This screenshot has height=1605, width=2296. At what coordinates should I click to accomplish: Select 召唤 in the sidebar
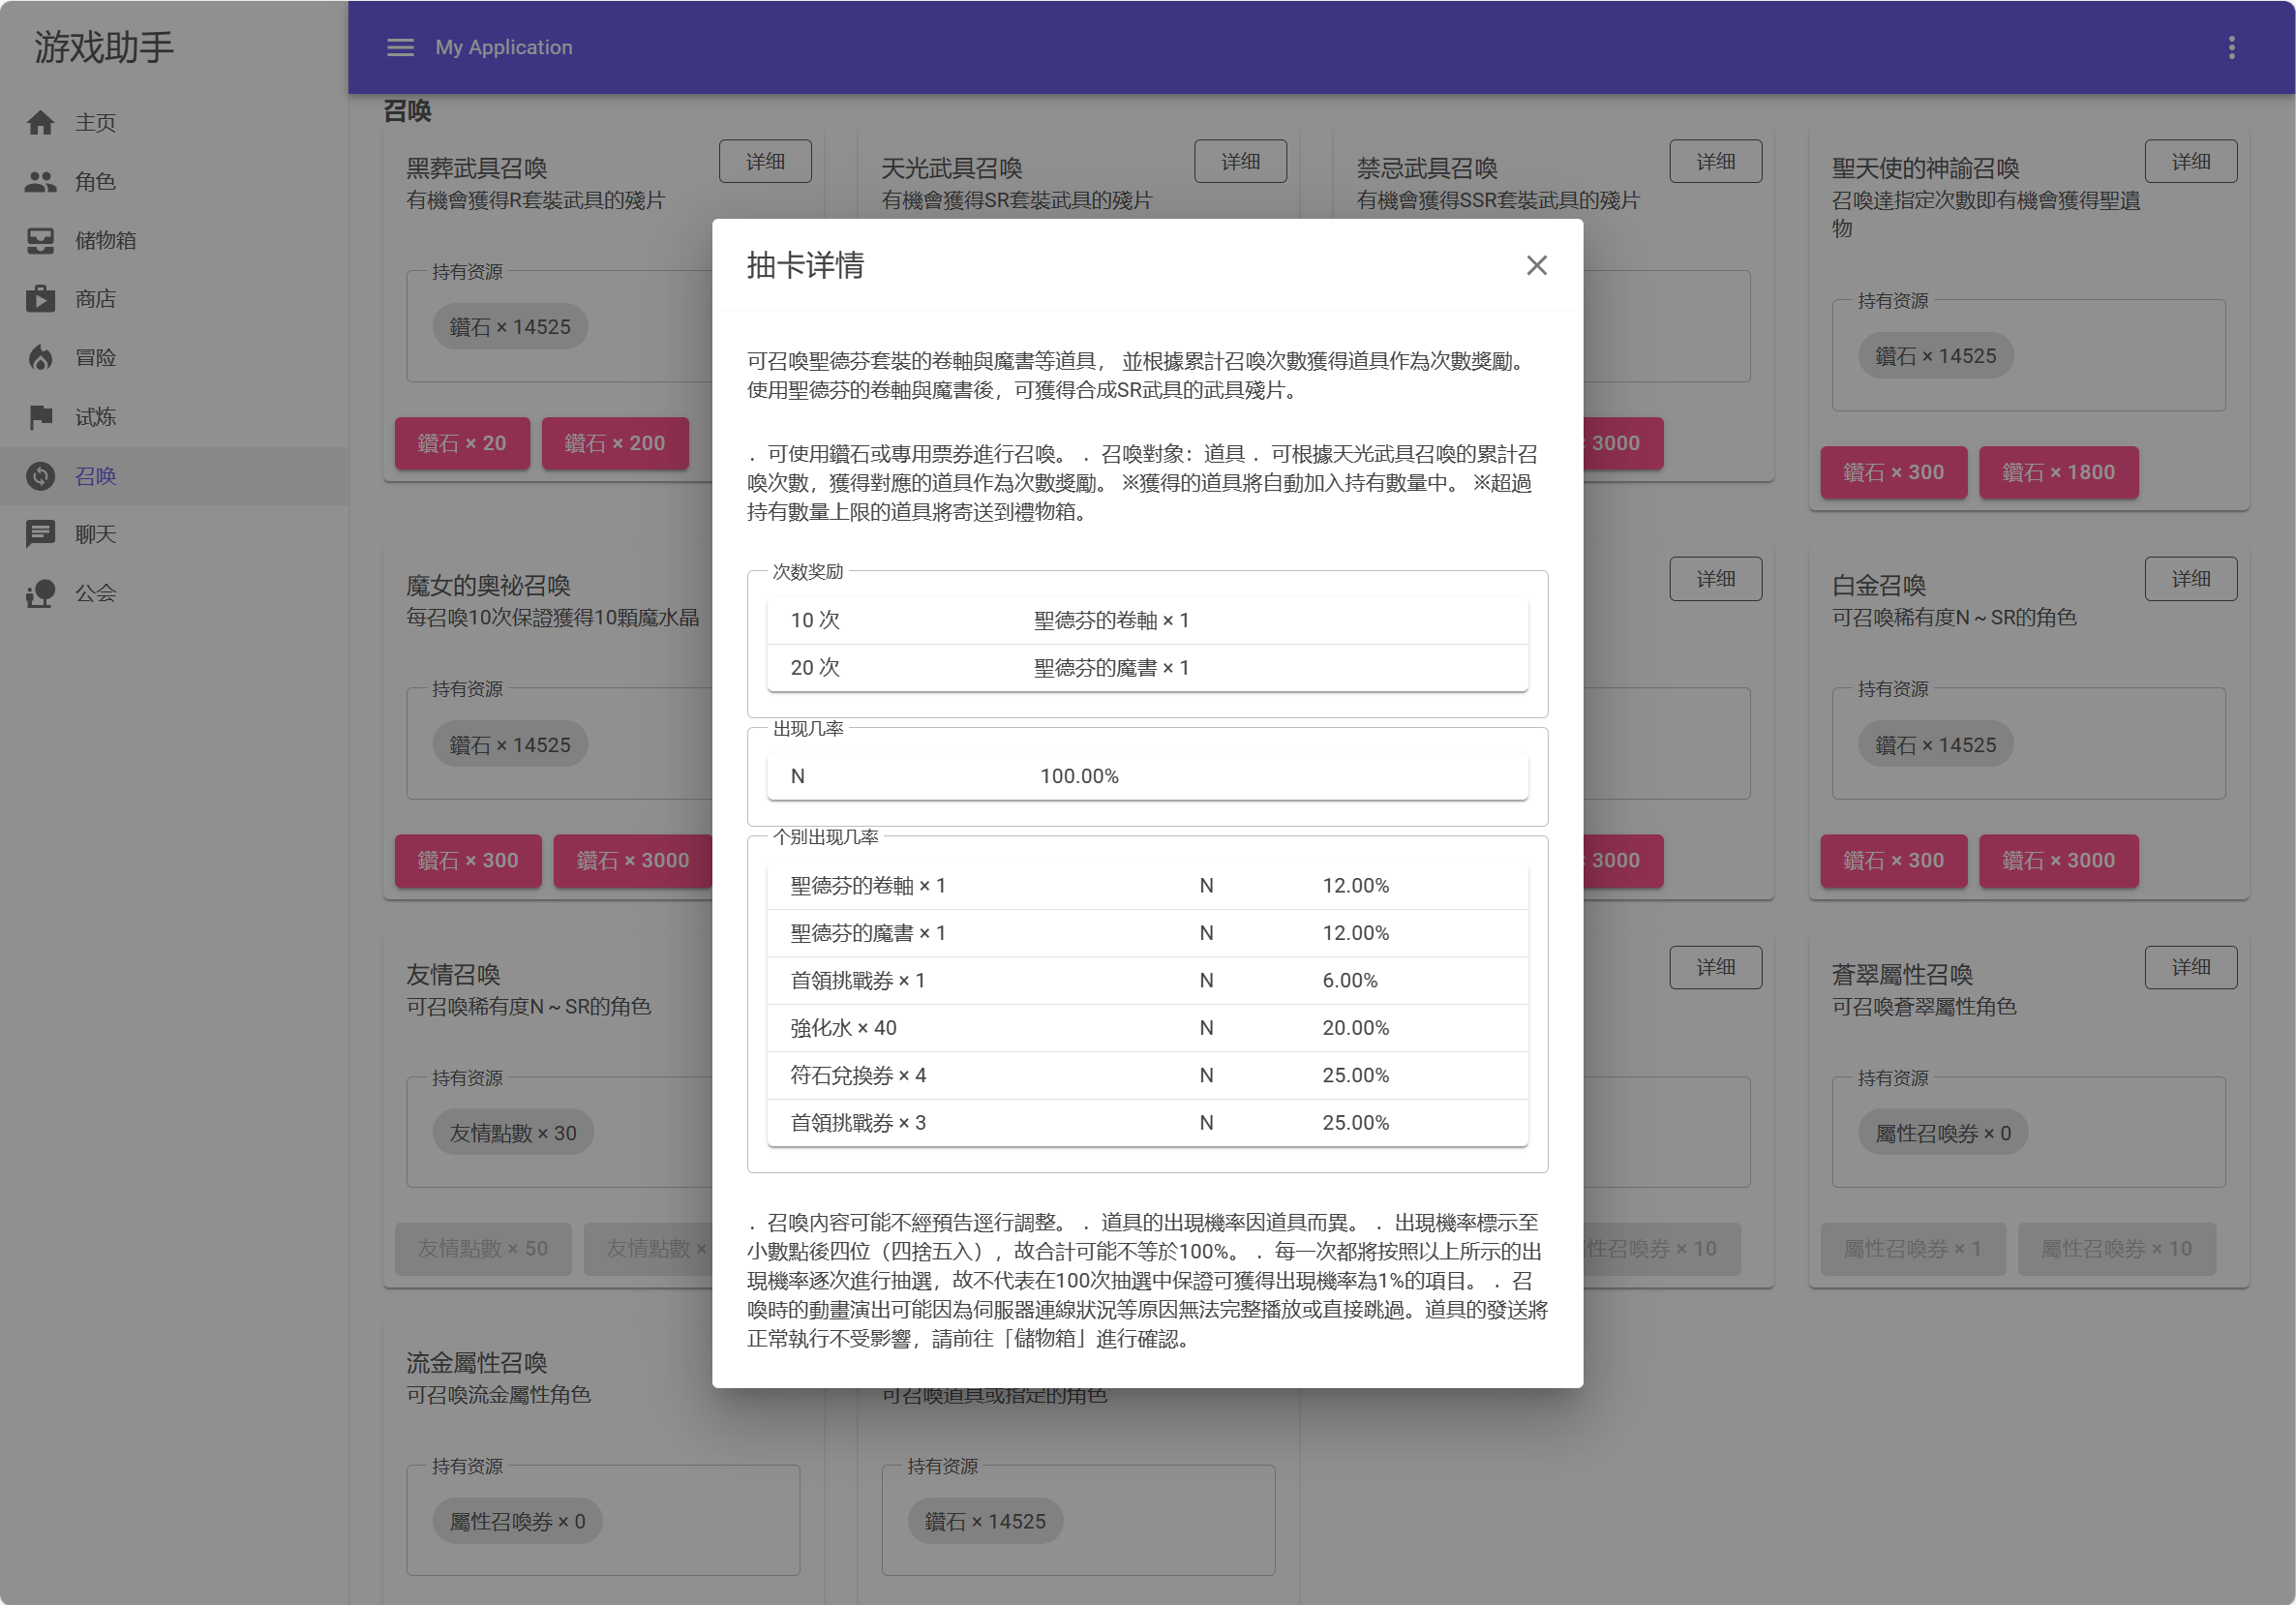coord(95,476)
